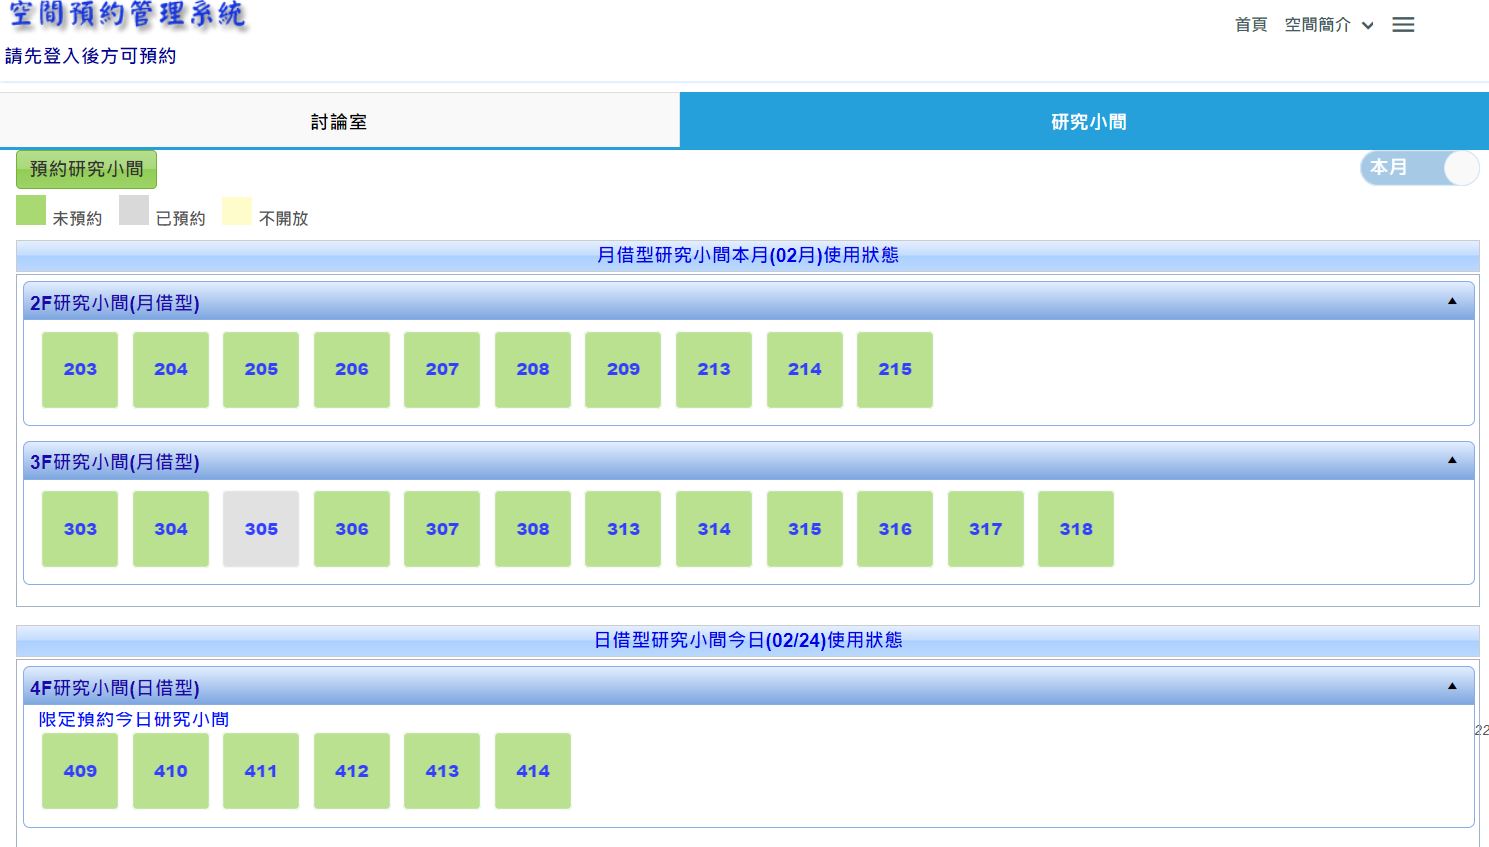Choose daily room 409

(x=80, y=771)
